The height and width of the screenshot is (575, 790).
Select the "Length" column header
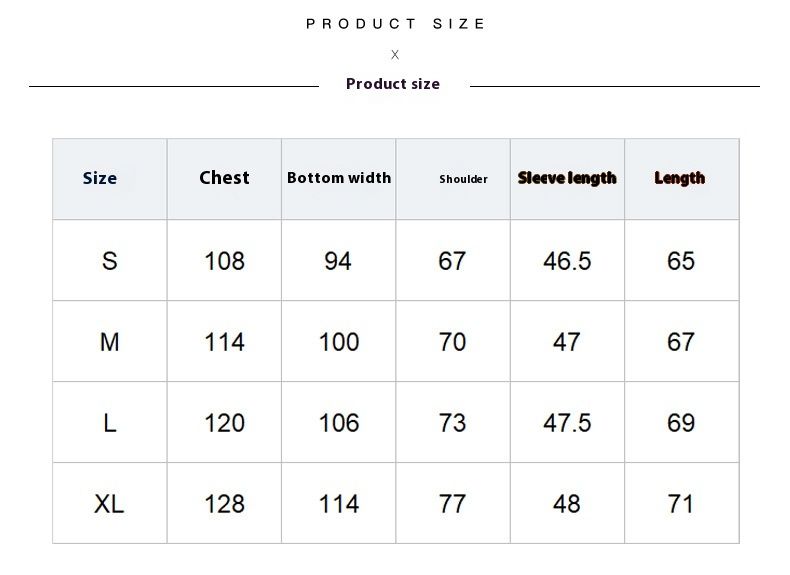click(x=680, y=178)
